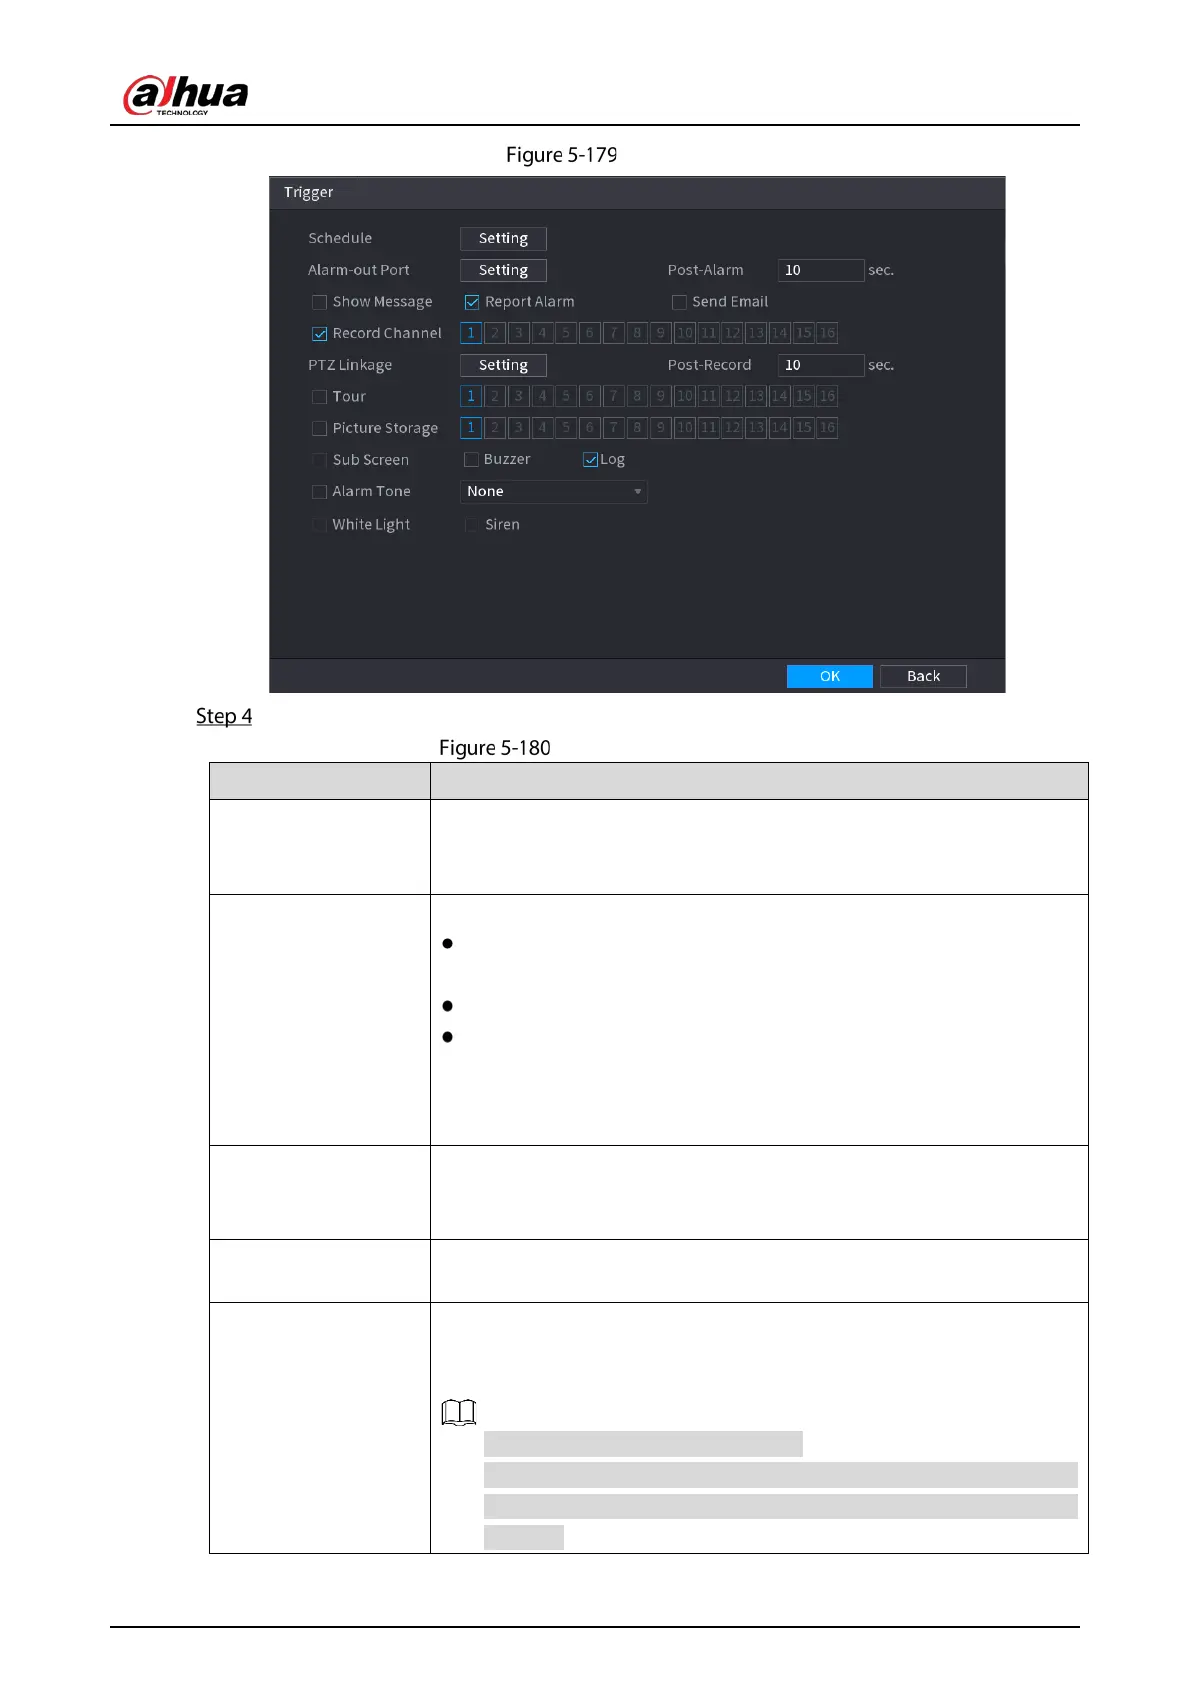The width and height of the screenshot is (1191, 1684).
Task: Open the PTZ Linkage Setting button
Action: point(503,365)
